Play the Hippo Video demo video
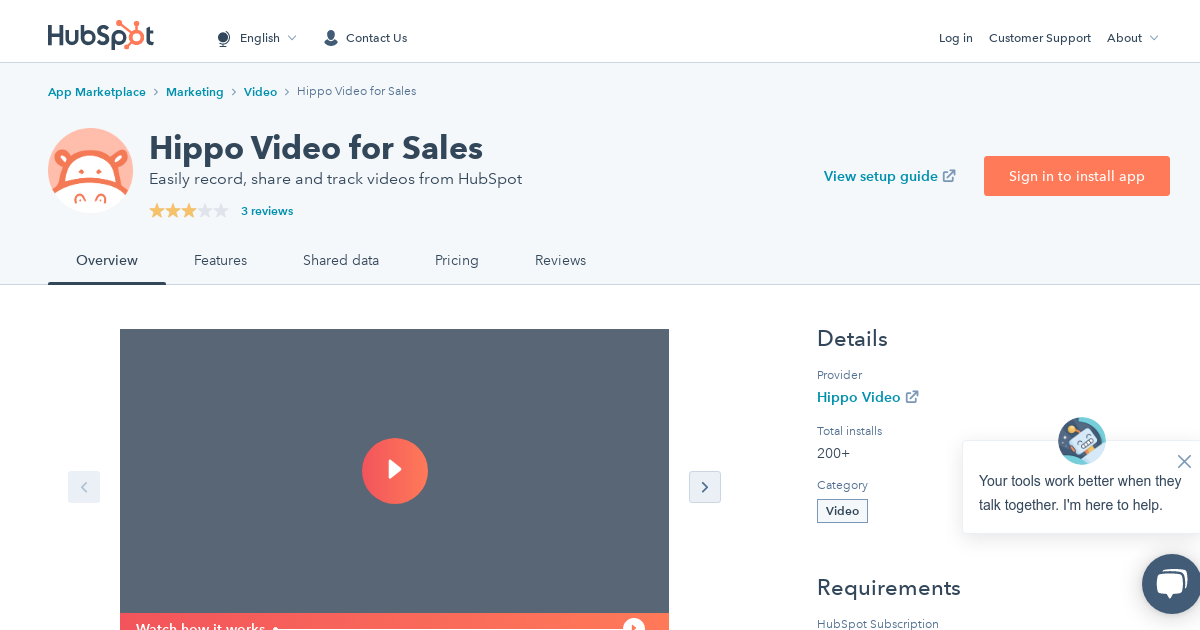Viewport: 1200px width, 630px height. click(394, 471)
